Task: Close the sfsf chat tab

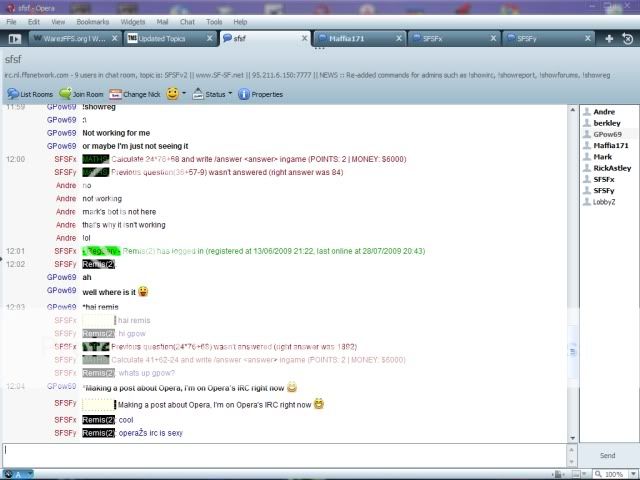Action: point(304,38)
